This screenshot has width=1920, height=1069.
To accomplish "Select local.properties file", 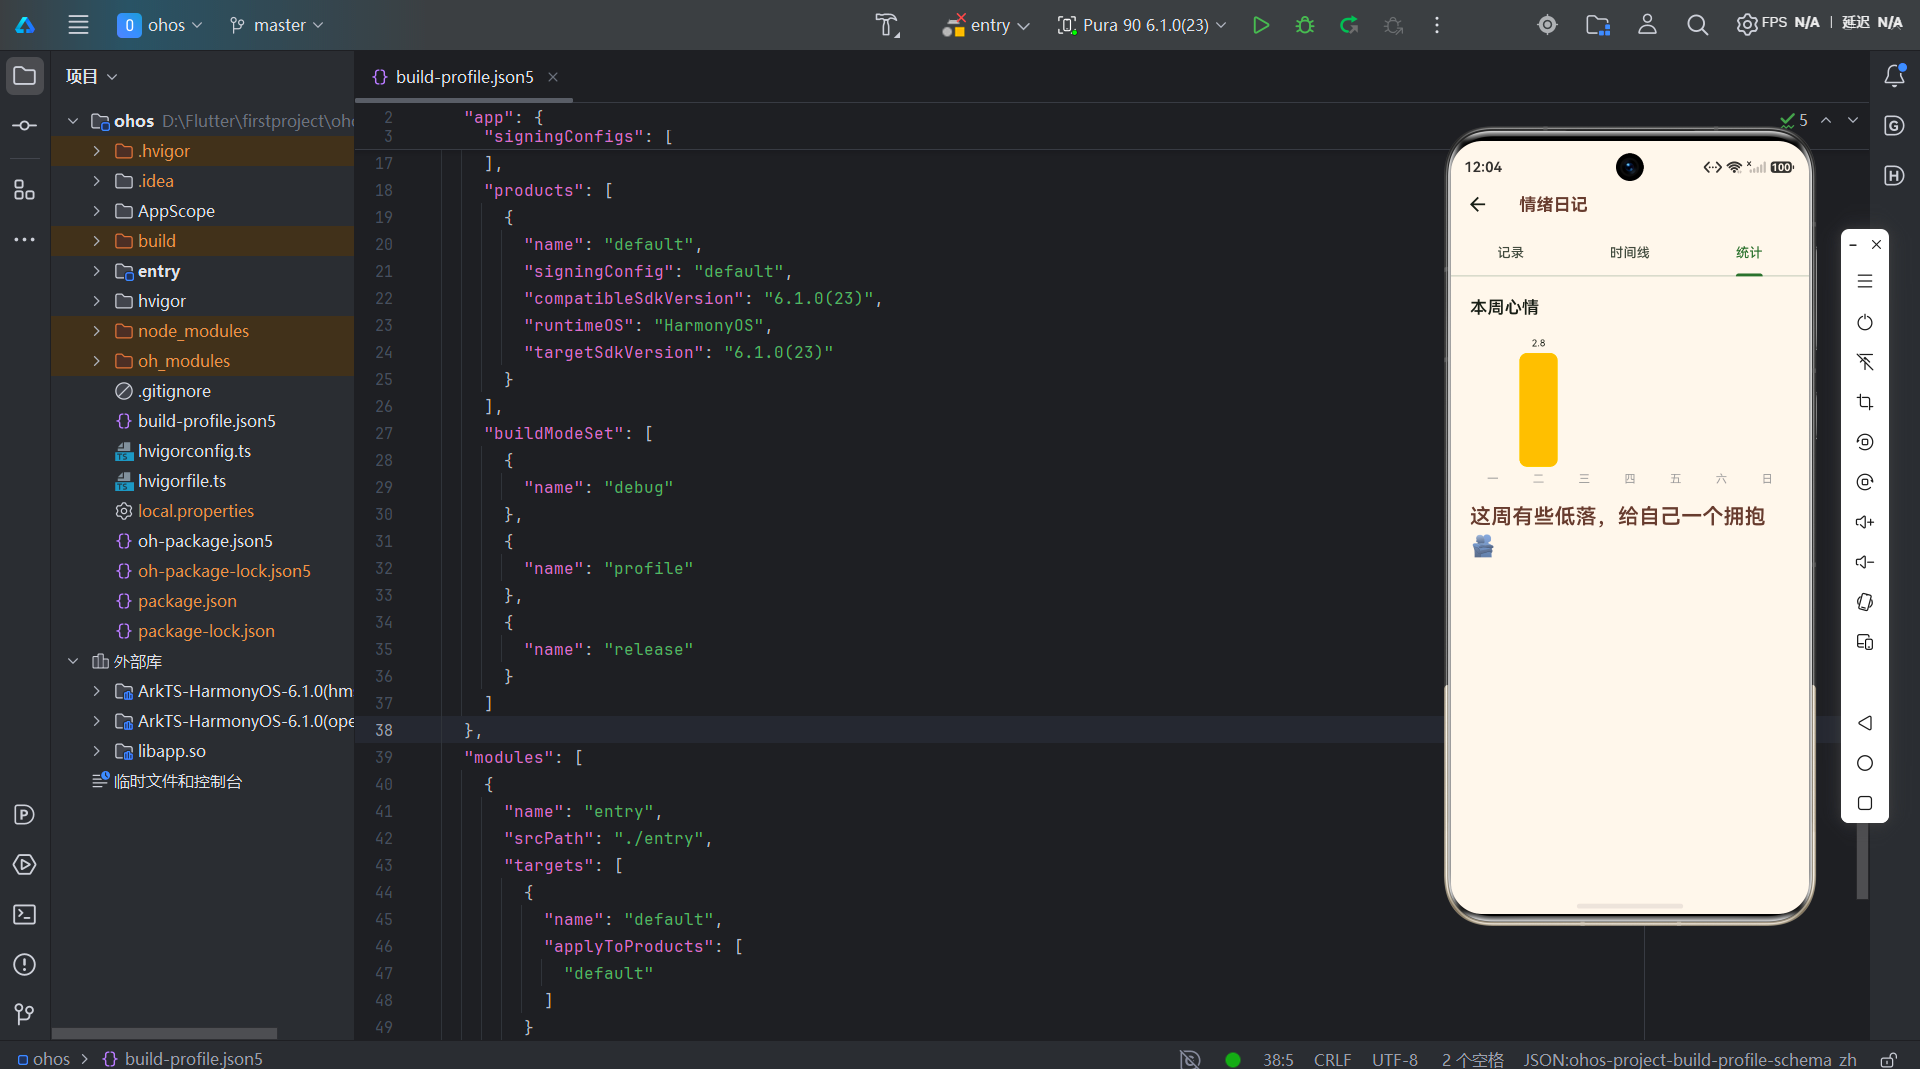I will [195, 511].
